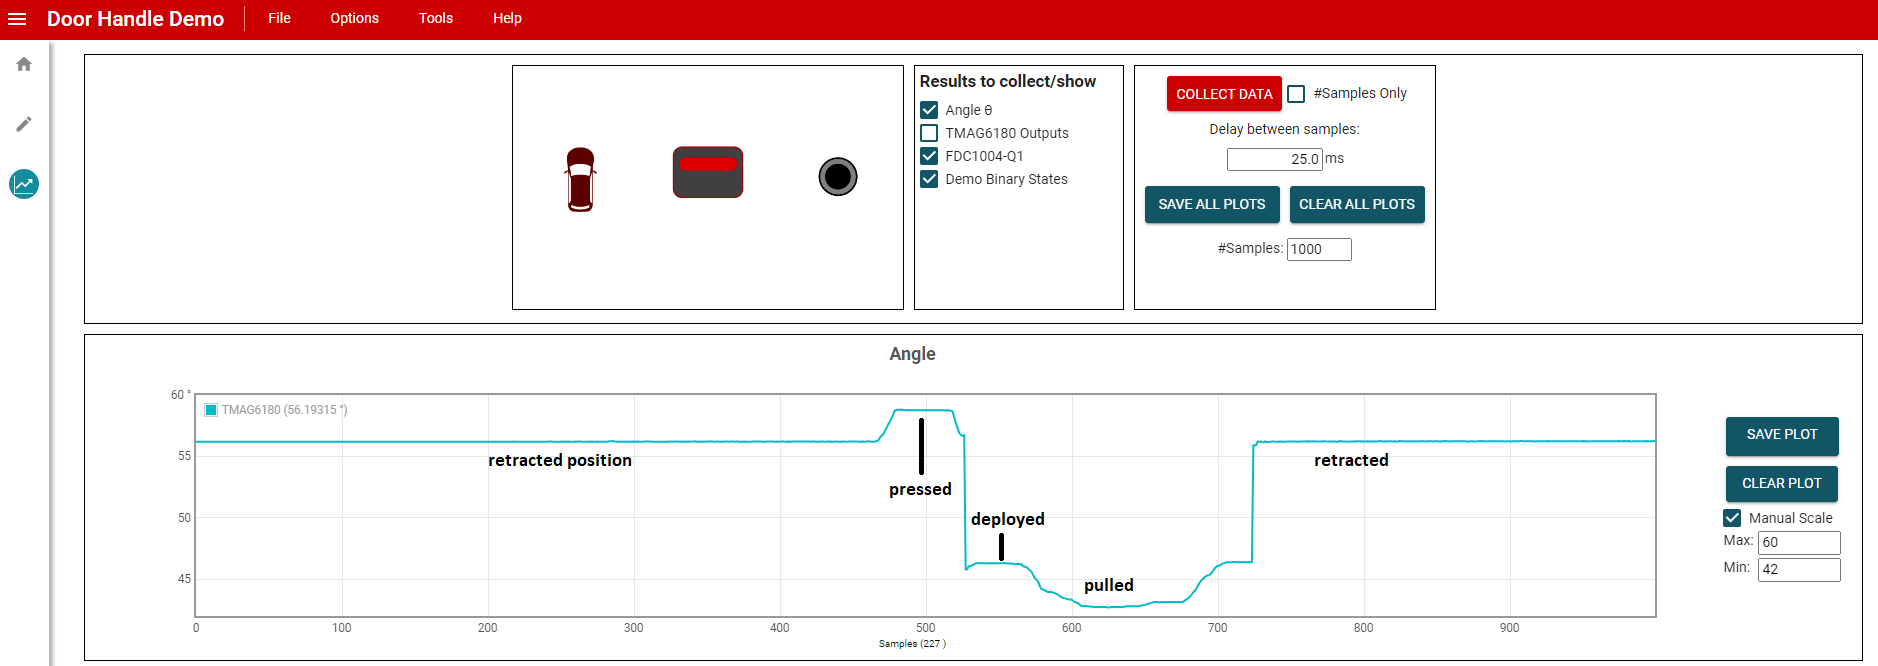
Task: Go to the Home page icon
Action: click(x=24, y=65)
